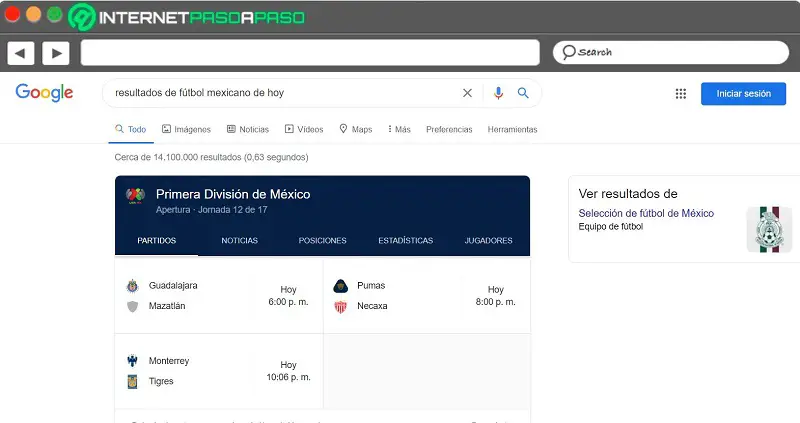This screenshot has height=423, width=800.
Task: Select the Todo results tab
Action: (131, 130)
